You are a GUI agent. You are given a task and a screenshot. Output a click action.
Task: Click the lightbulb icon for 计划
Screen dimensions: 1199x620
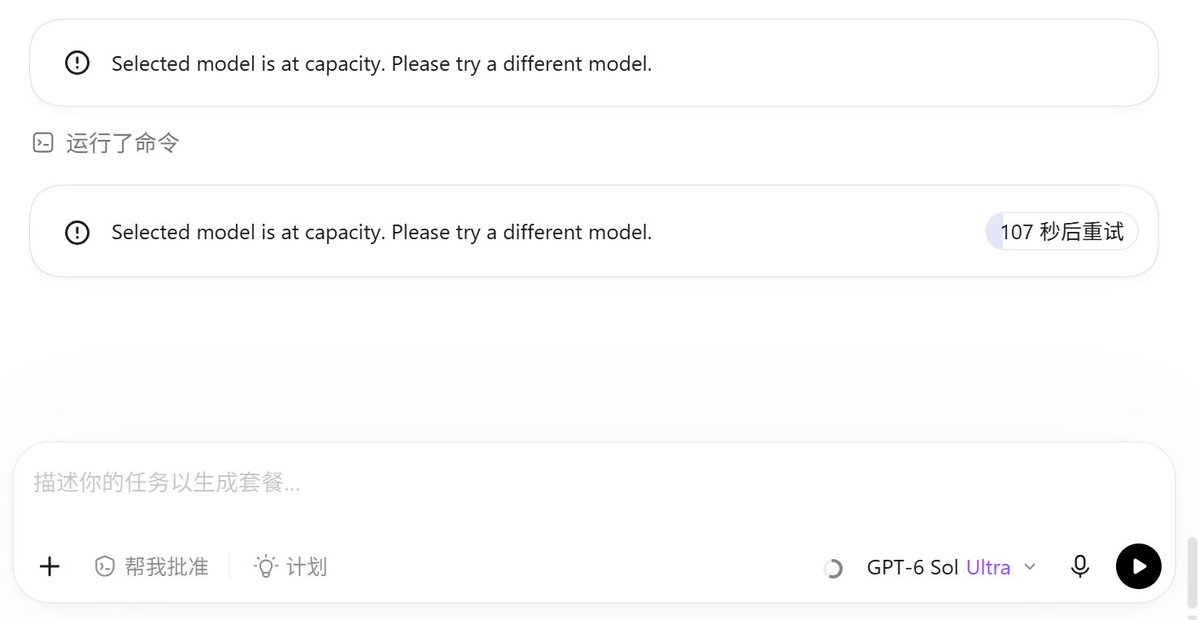point(265,566)
